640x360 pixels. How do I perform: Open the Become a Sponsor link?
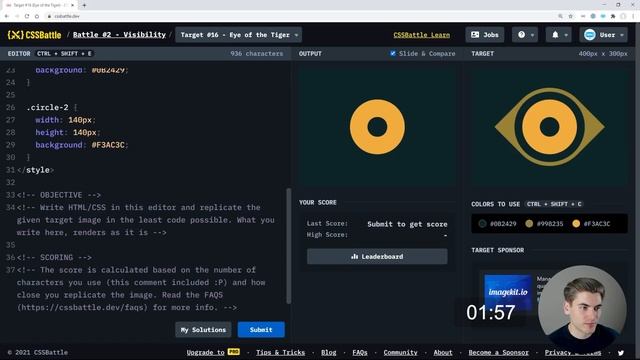tap(498, 352)
